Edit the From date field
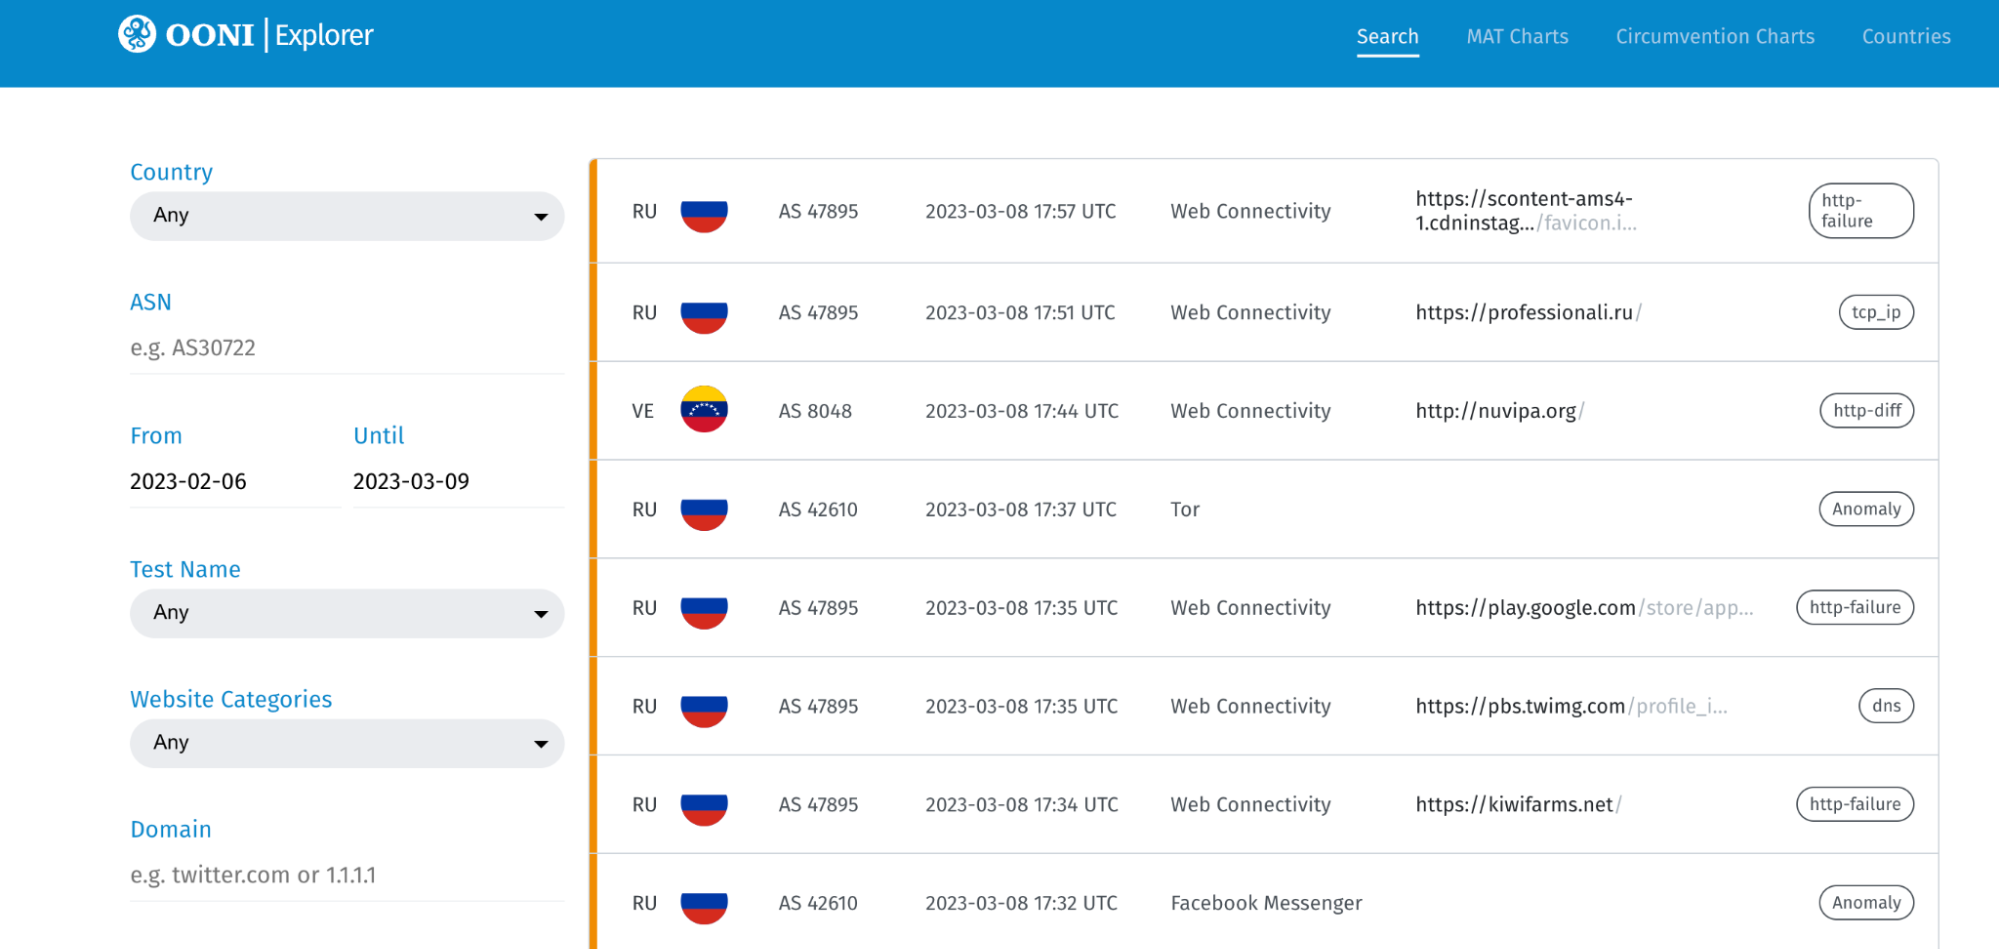This screenshot has width=1999, height=949. pyautogui.click(x=234, y=482)
